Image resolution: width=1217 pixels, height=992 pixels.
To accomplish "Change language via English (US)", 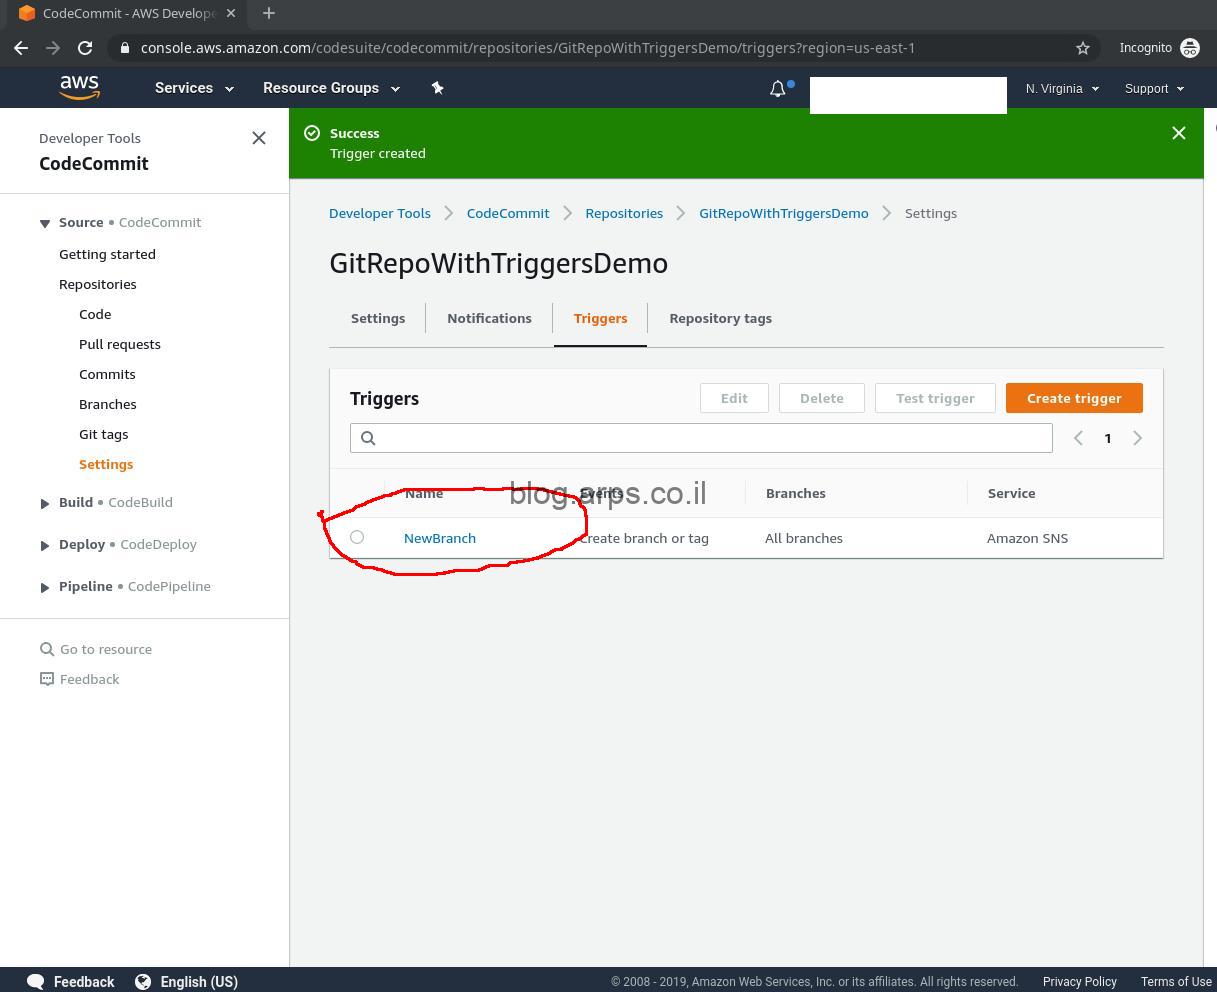I will [x=199, y=982].
